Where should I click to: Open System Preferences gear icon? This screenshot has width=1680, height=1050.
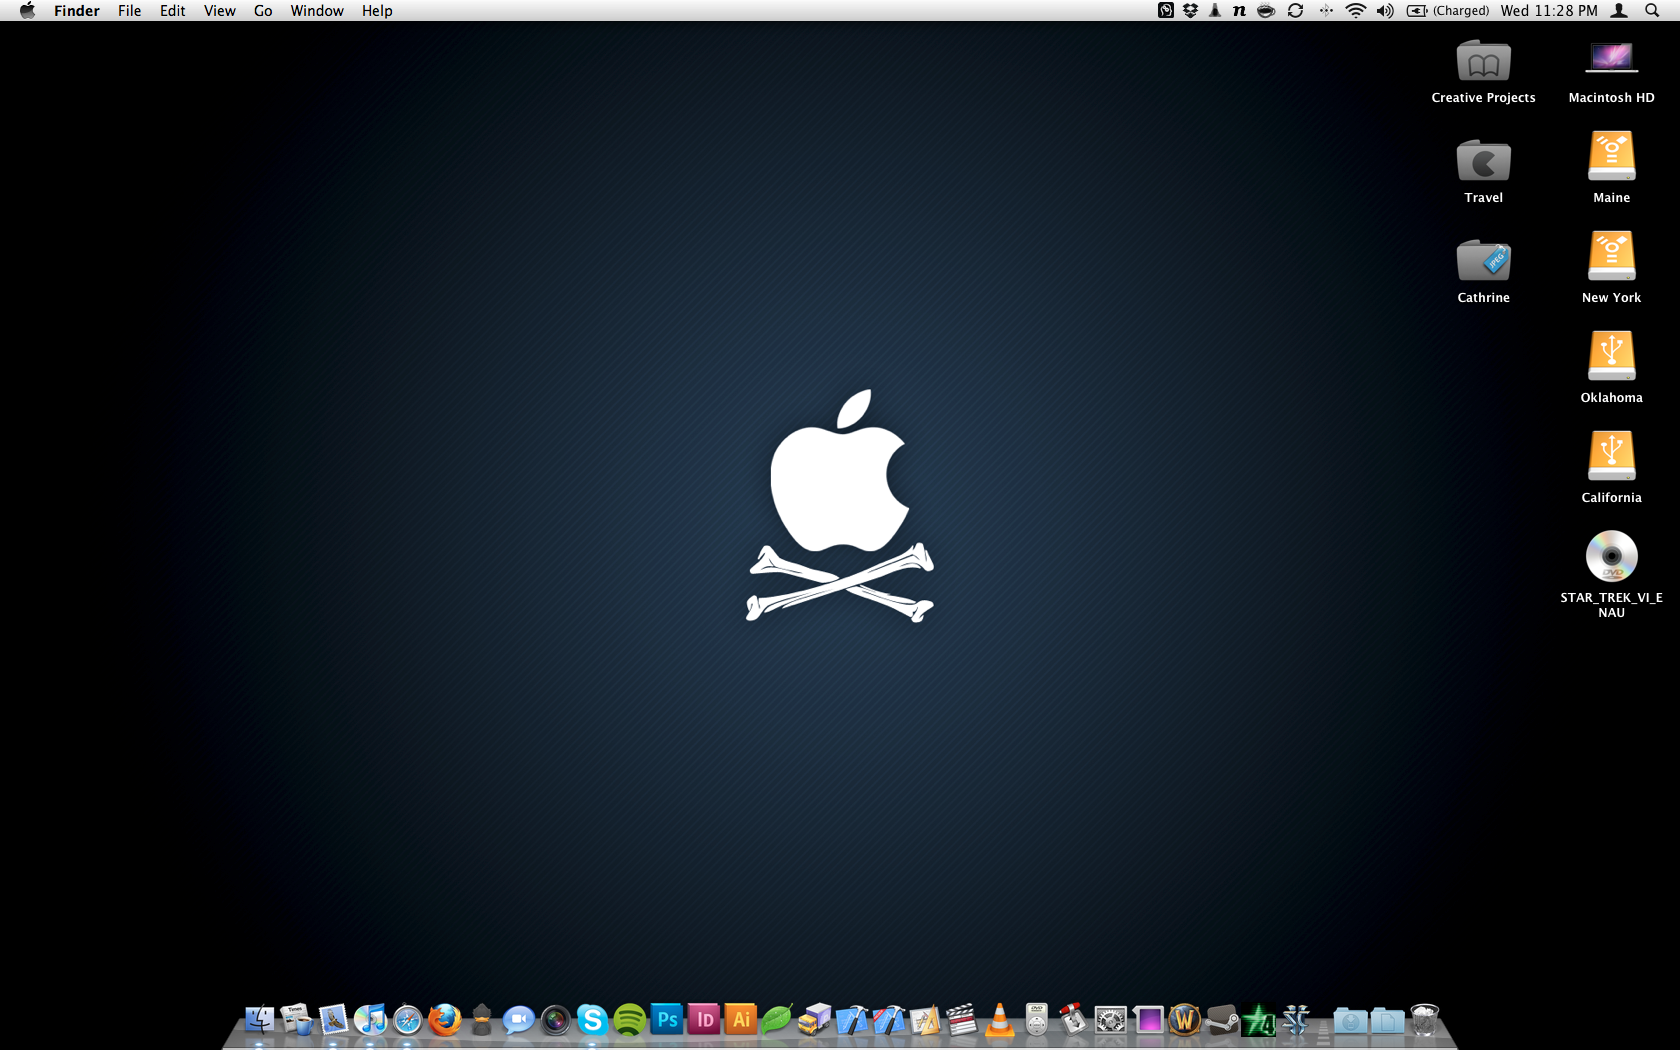click(1110, 1020)
